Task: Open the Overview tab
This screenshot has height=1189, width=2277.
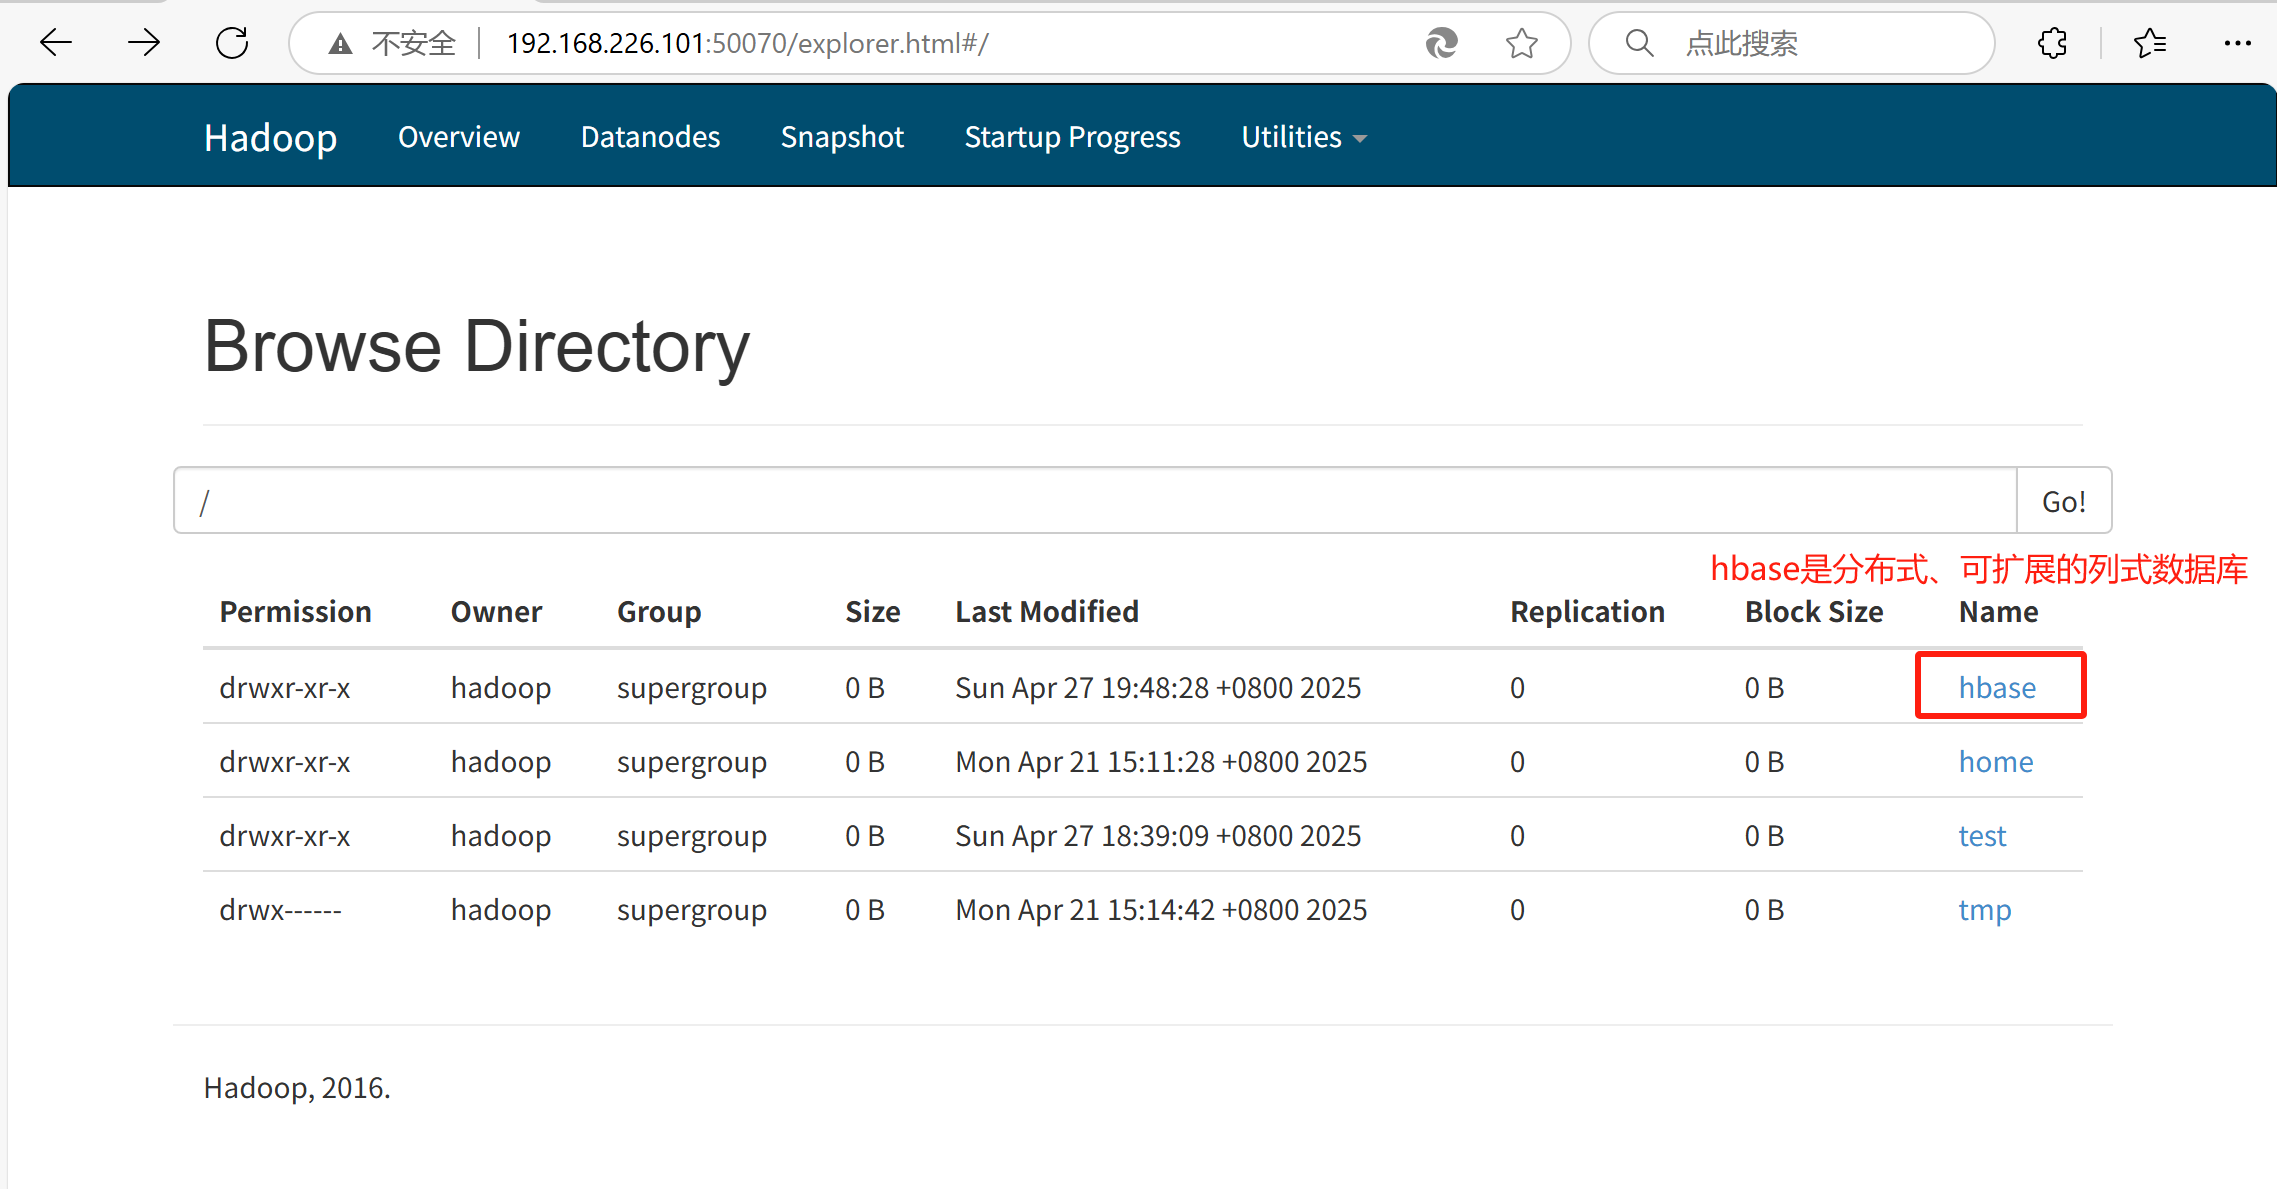Action: point(459,137)
